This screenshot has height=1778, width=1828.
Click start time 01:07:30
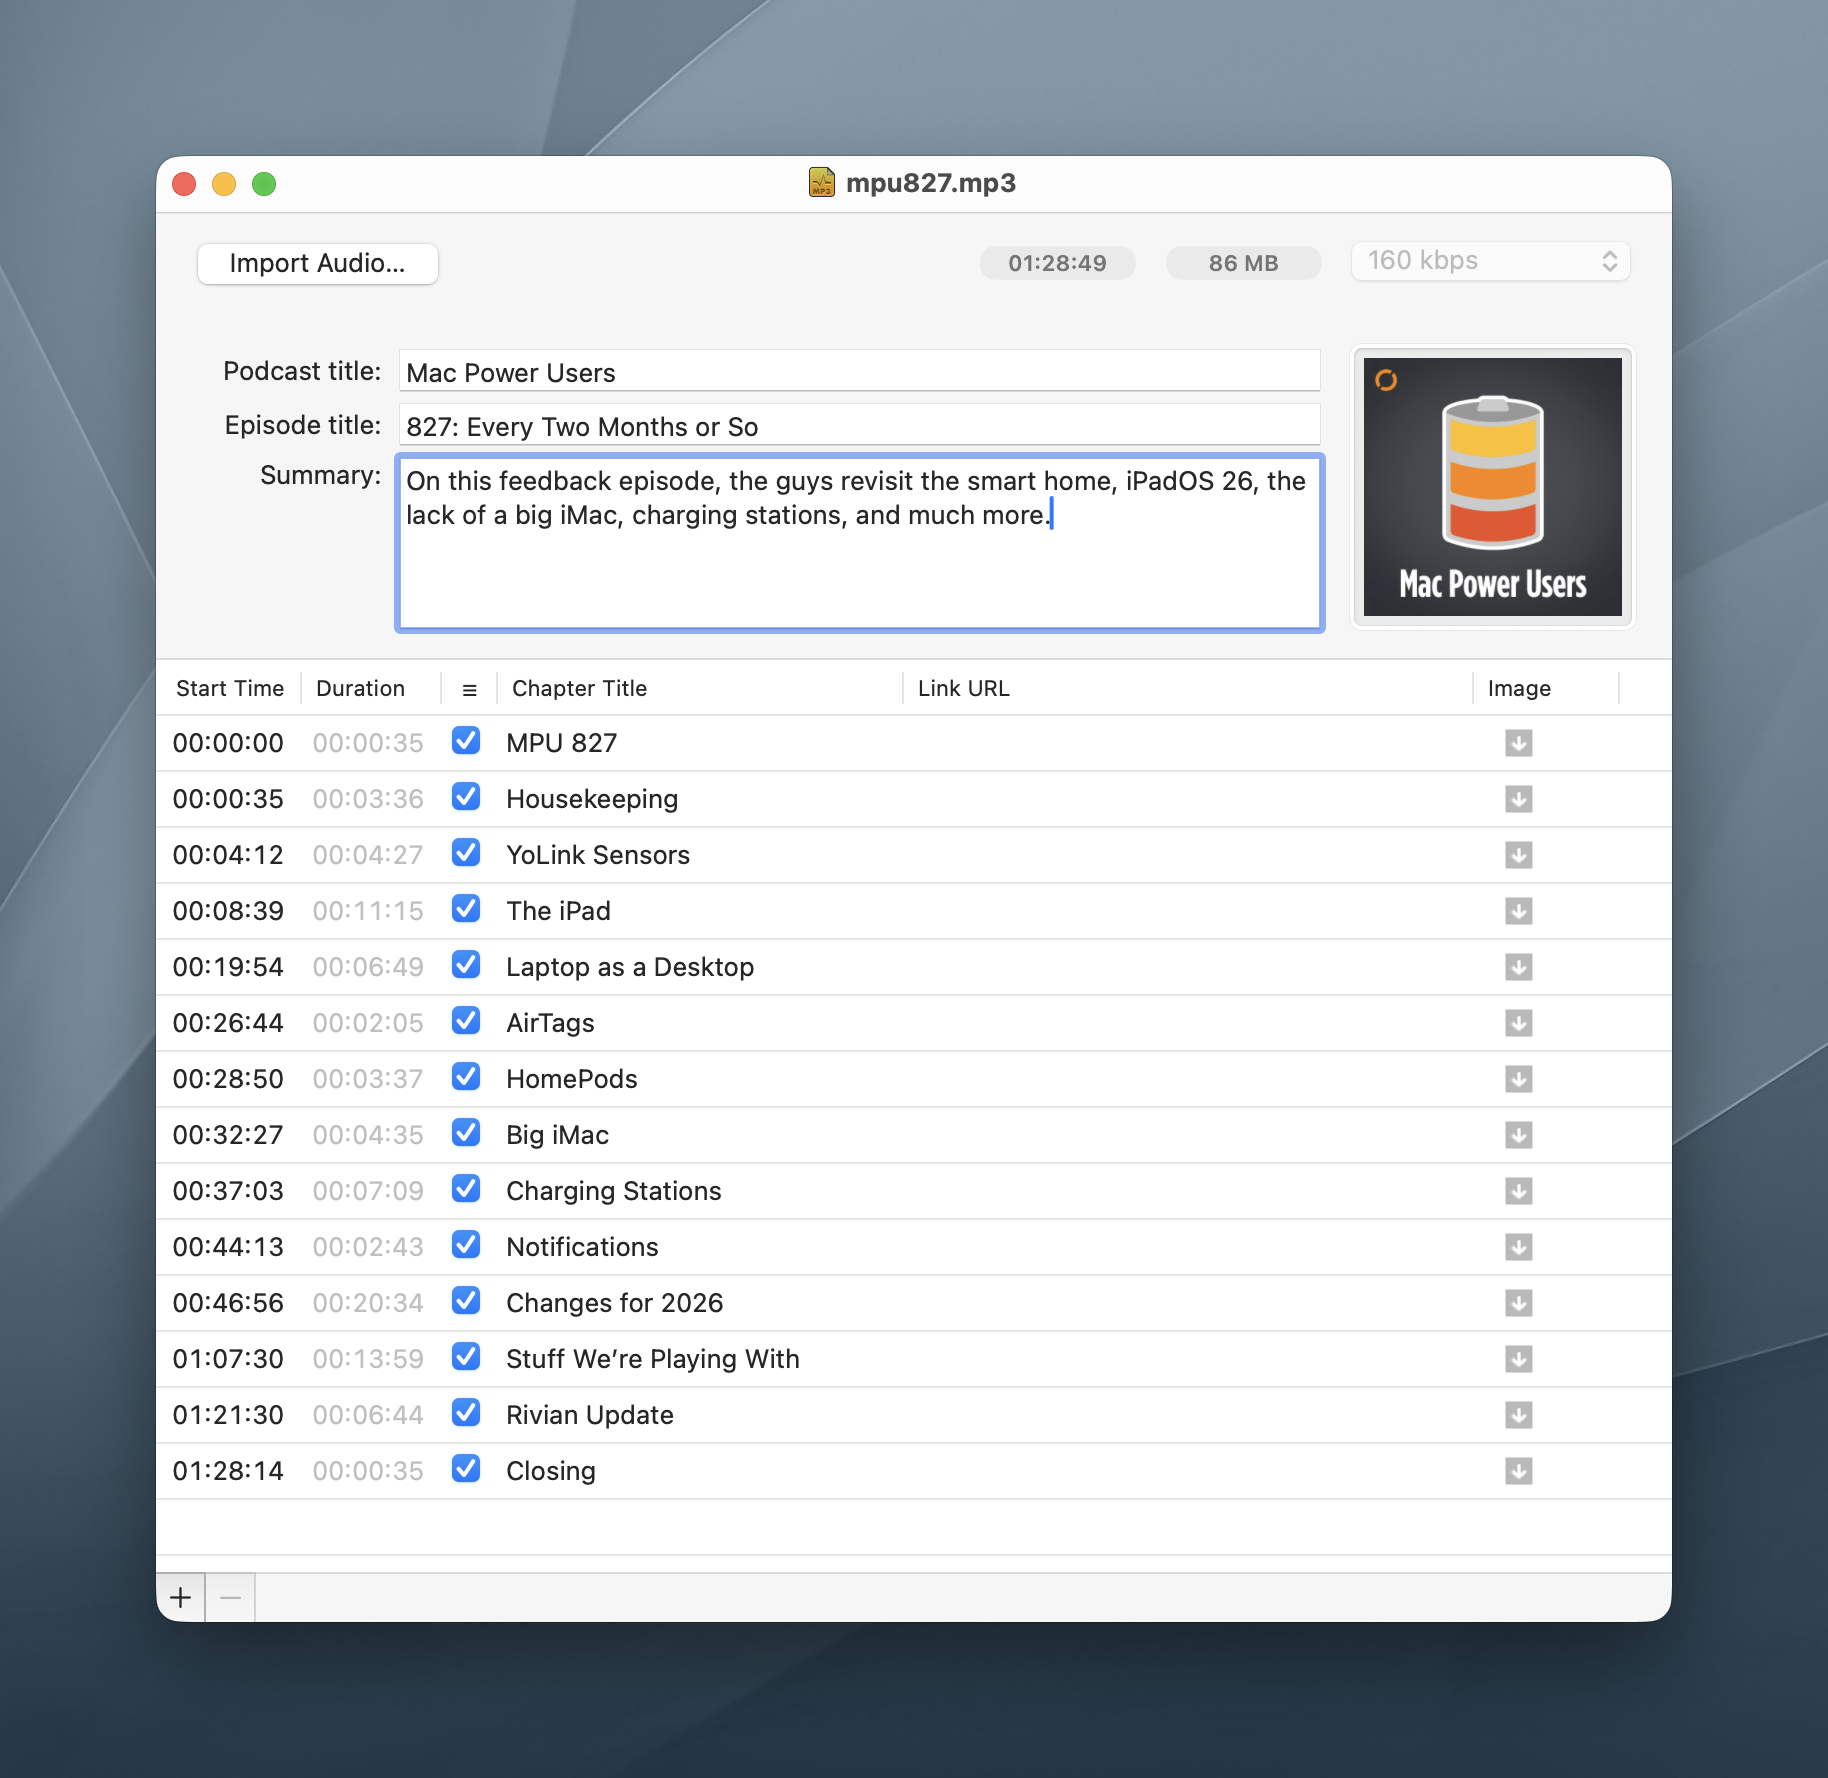(x=228, y=1359)
